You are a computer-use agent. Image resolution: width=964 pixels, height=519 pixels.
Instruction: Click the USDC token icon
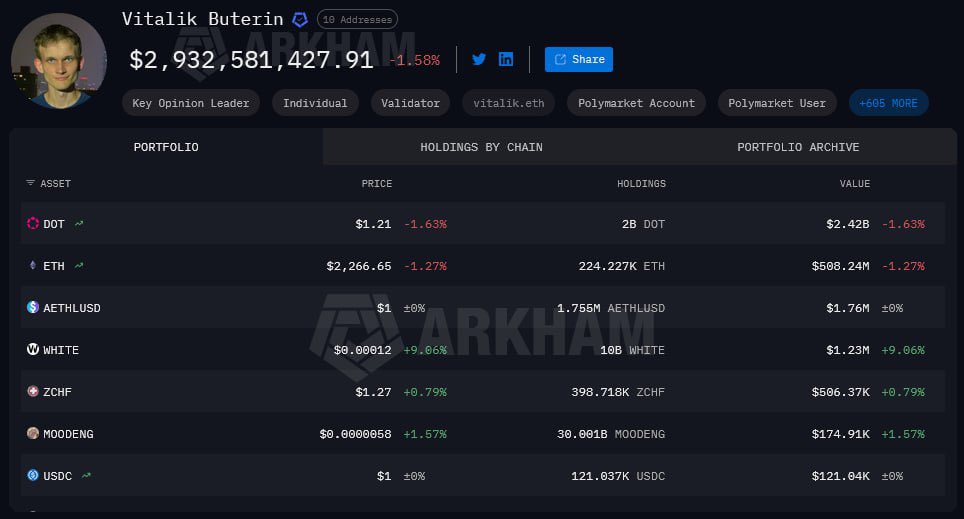33,475
